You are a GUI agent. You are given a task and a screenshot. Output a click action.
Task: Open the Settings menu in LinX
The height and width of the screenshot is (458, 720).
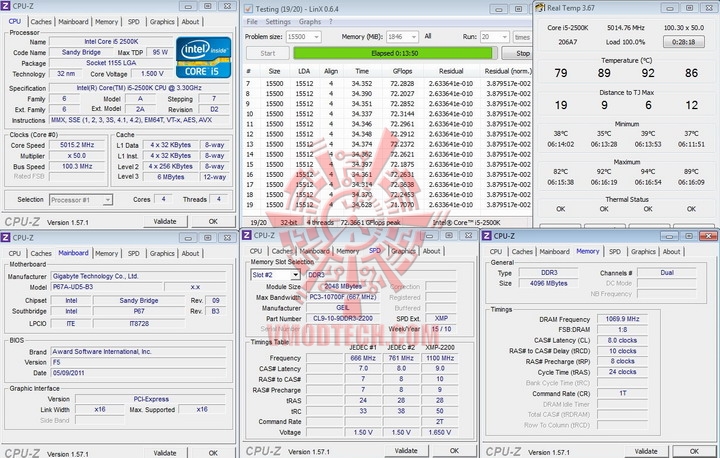click(x=278, y=22)
